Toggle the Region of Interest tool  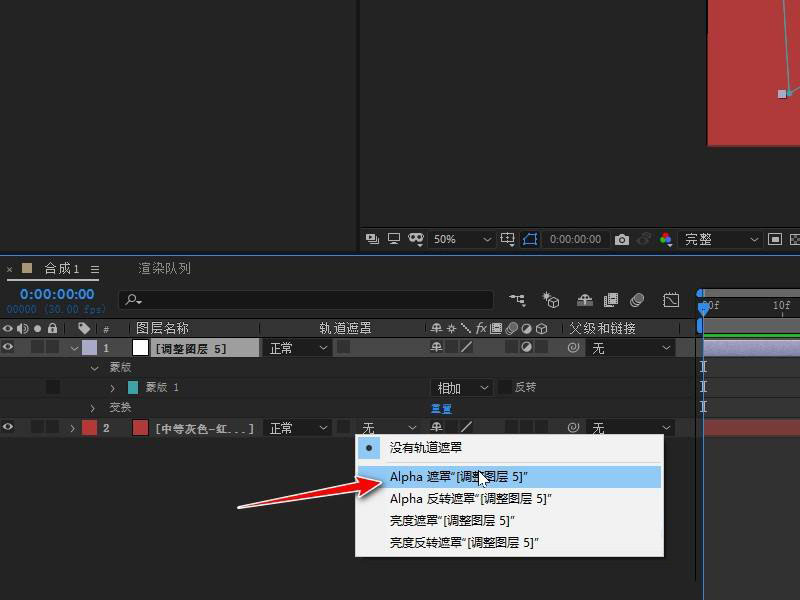(529, 240)
